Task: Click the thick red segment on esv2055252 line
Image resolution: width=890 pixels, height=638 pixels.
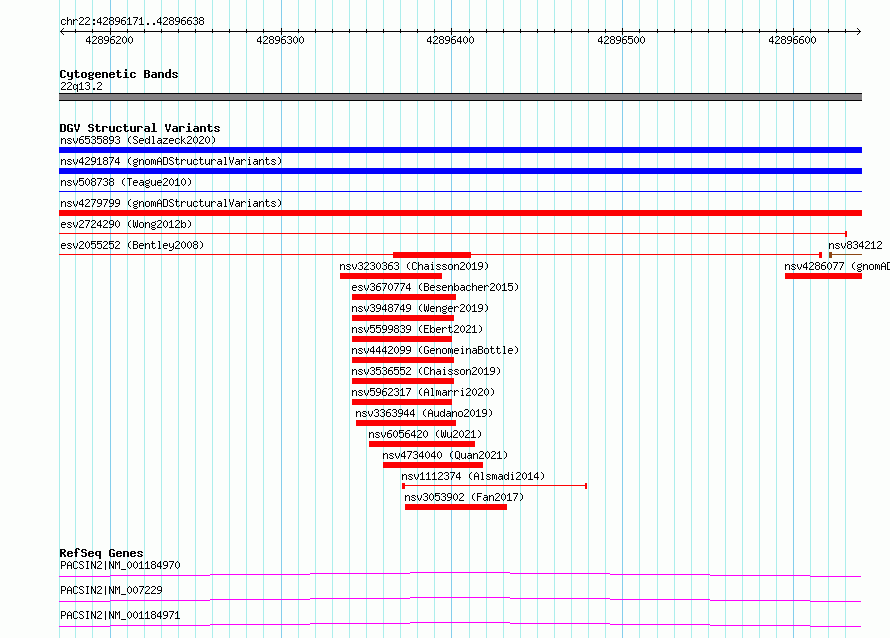Action: coord(432,255)
